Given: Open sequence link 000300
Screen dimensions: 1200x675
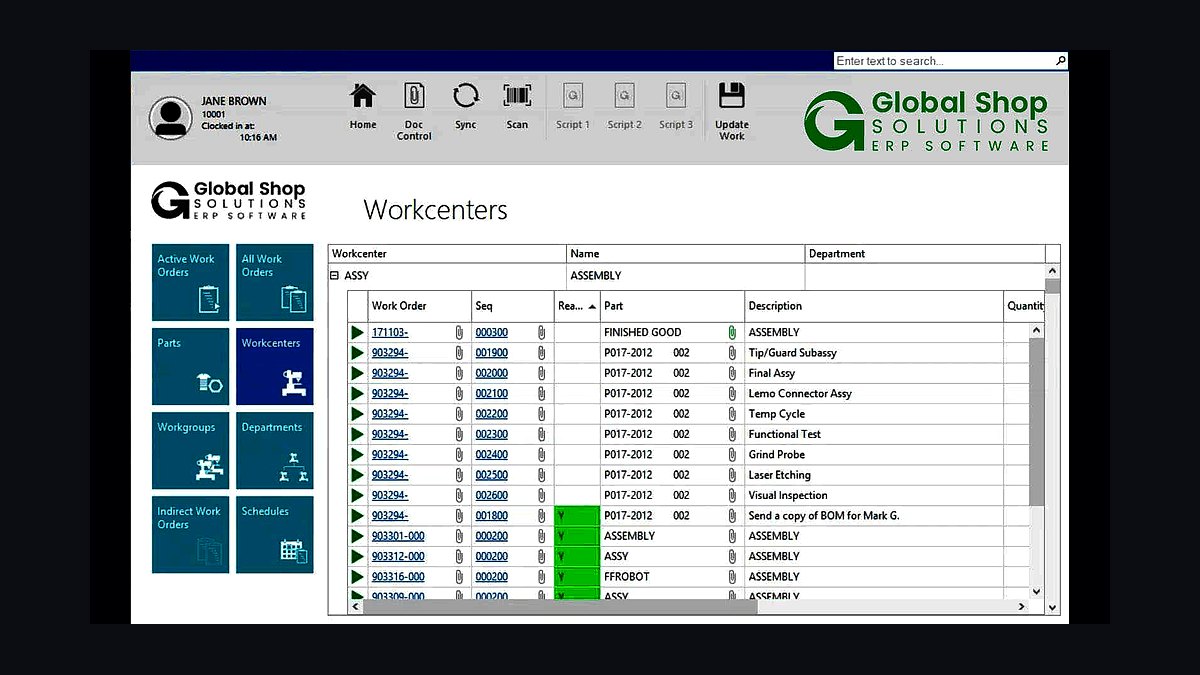Looking at the screenshot, I should [491, 332].
